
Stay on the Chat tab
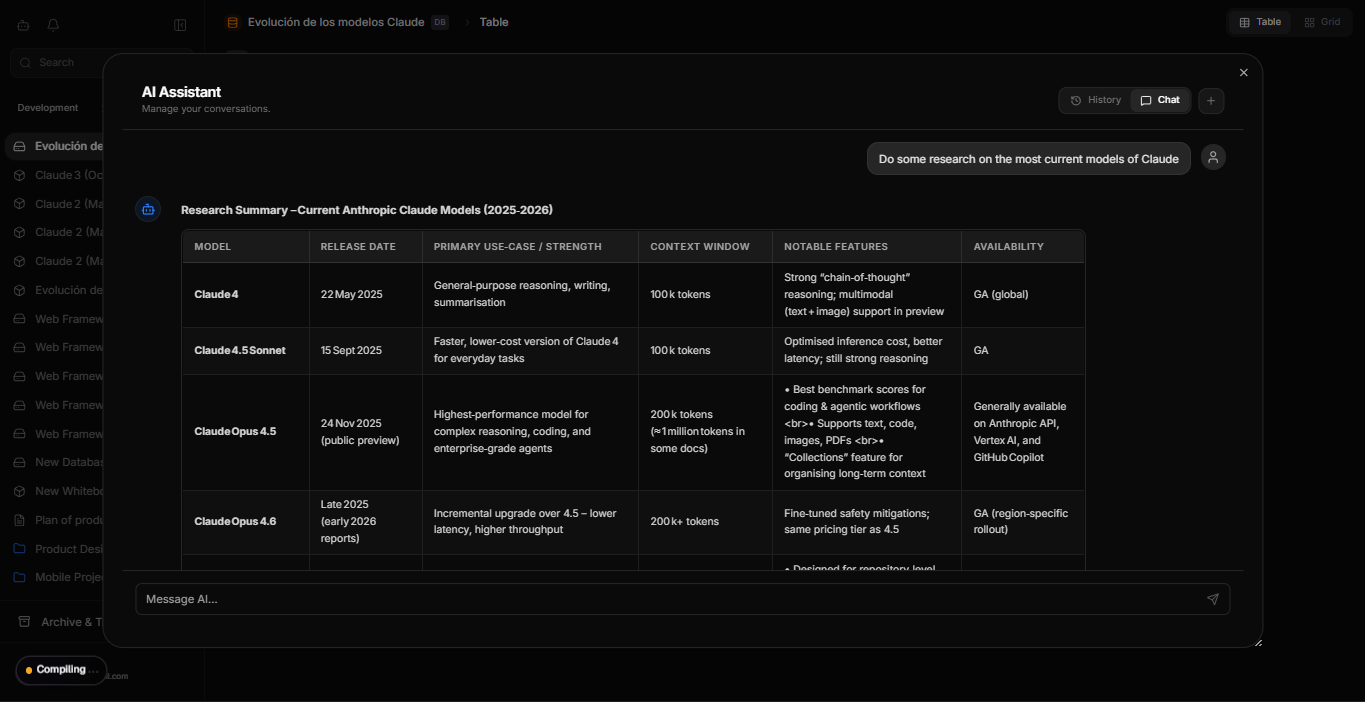[x=1160, y=100]
